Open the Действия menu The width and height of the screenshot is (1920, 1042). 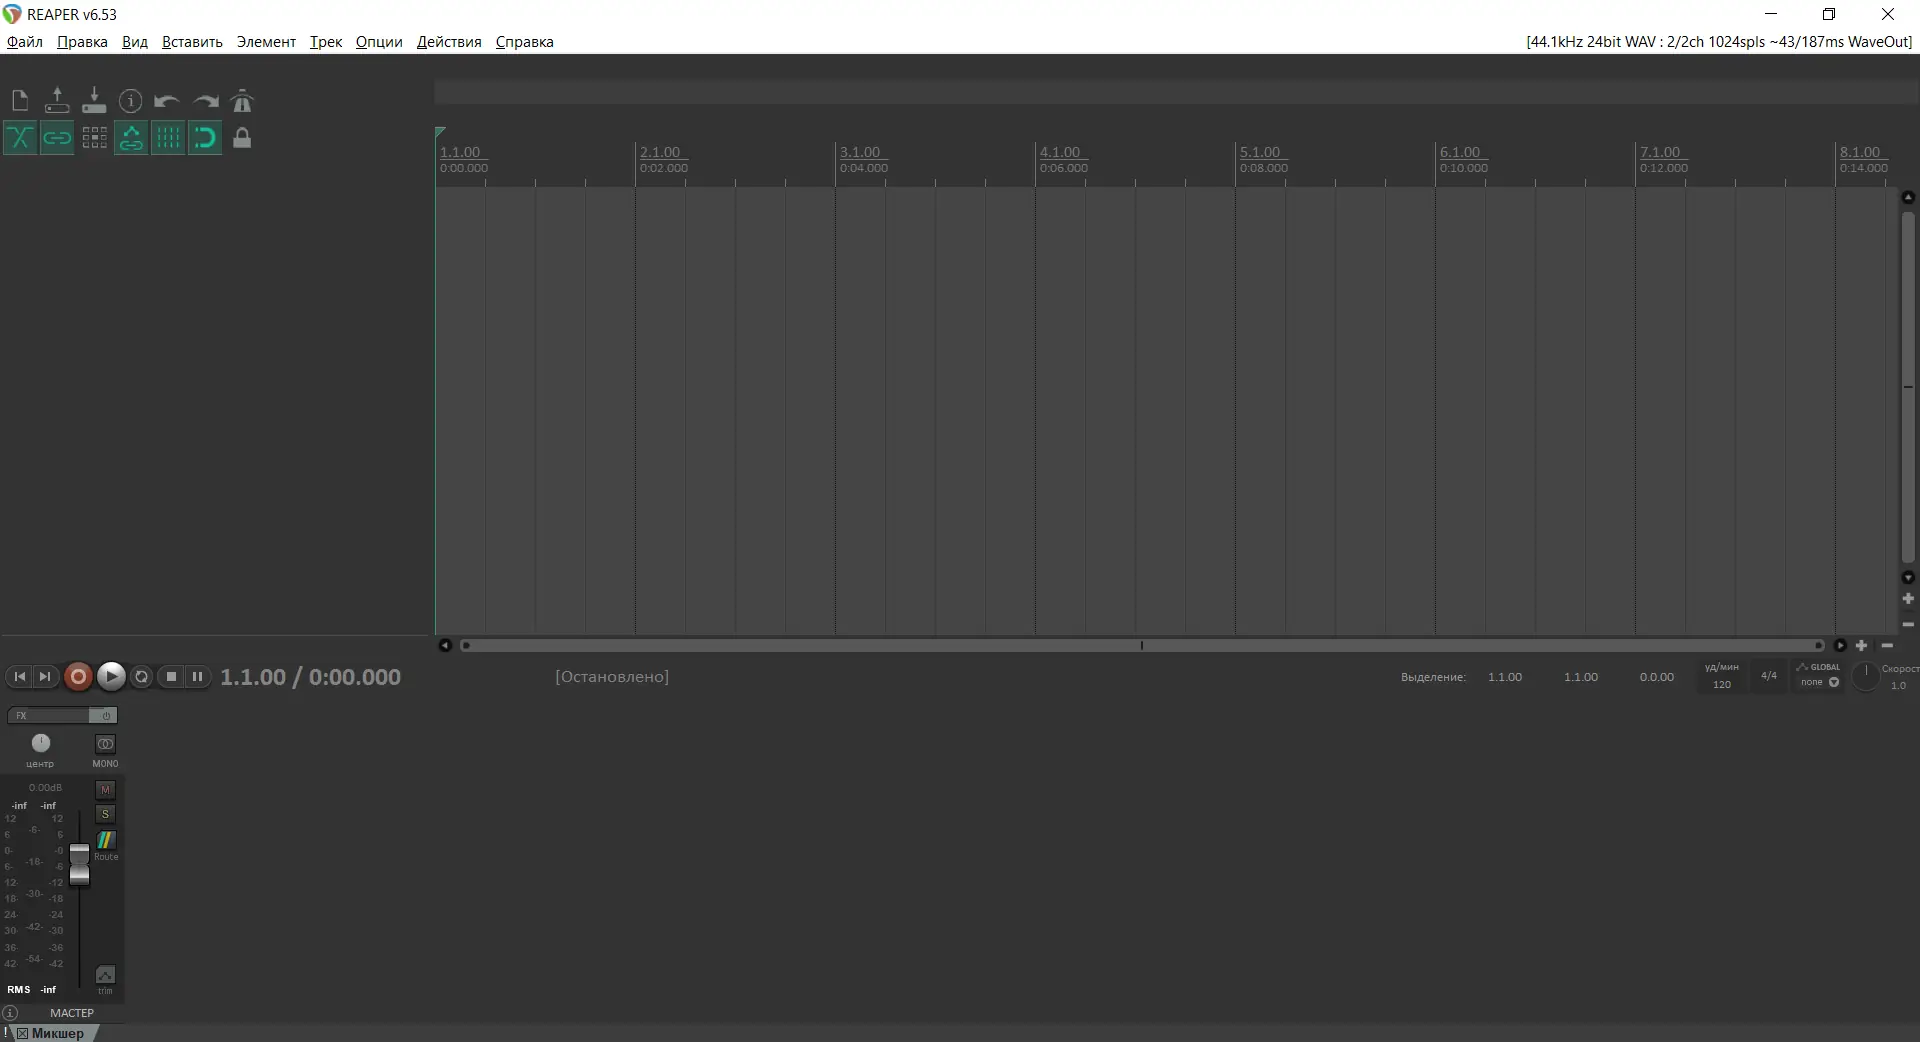click(449, 42)
